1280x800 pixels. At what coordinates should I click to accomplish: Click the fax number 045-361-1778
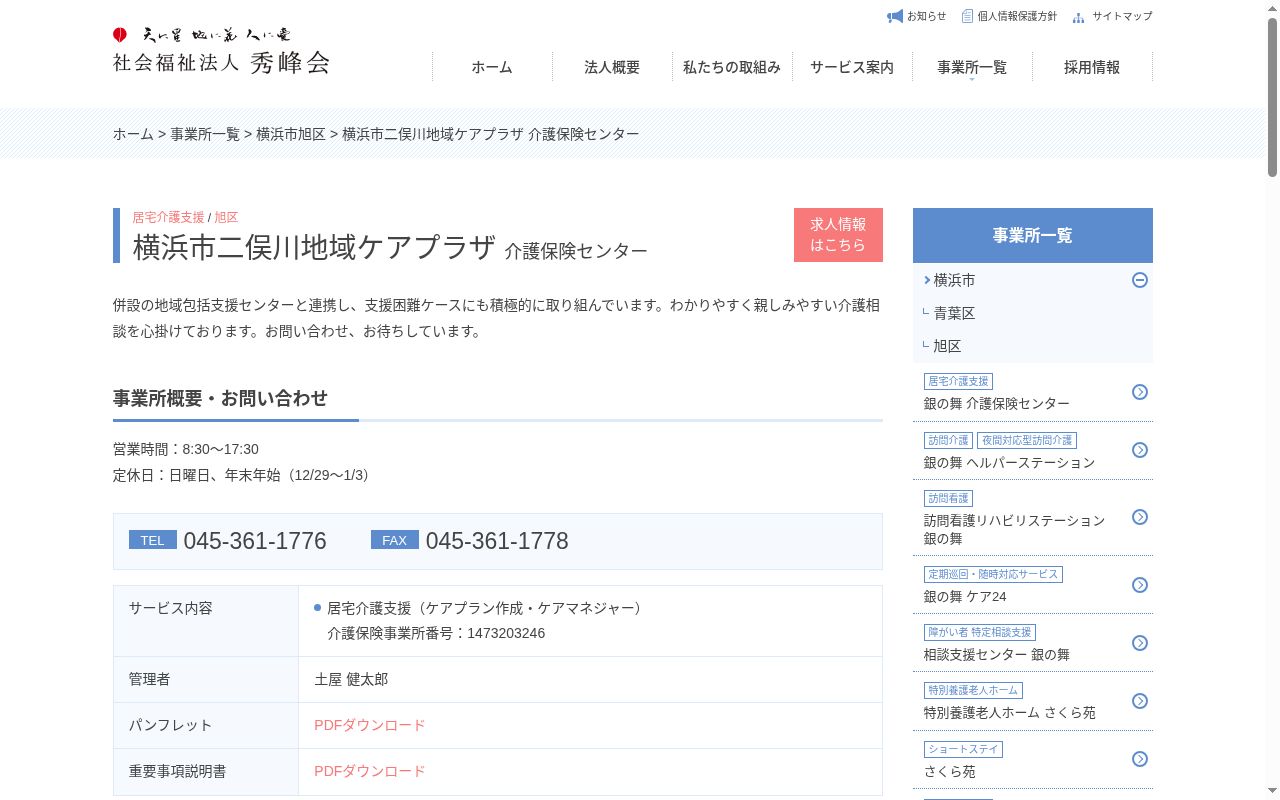(497, 541)
